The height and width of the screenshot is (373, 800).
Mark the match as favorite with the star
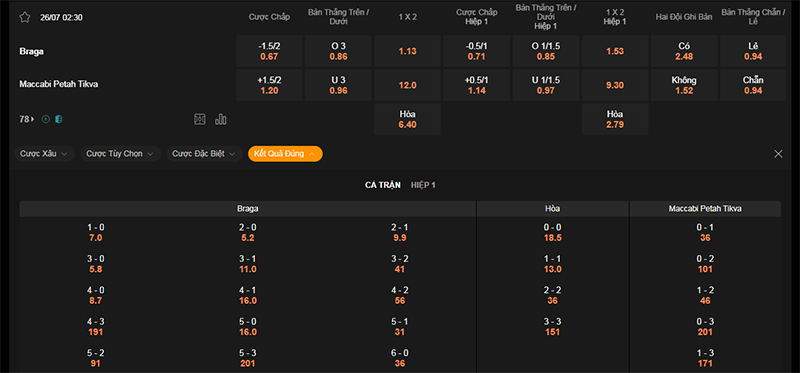[24, 17]
